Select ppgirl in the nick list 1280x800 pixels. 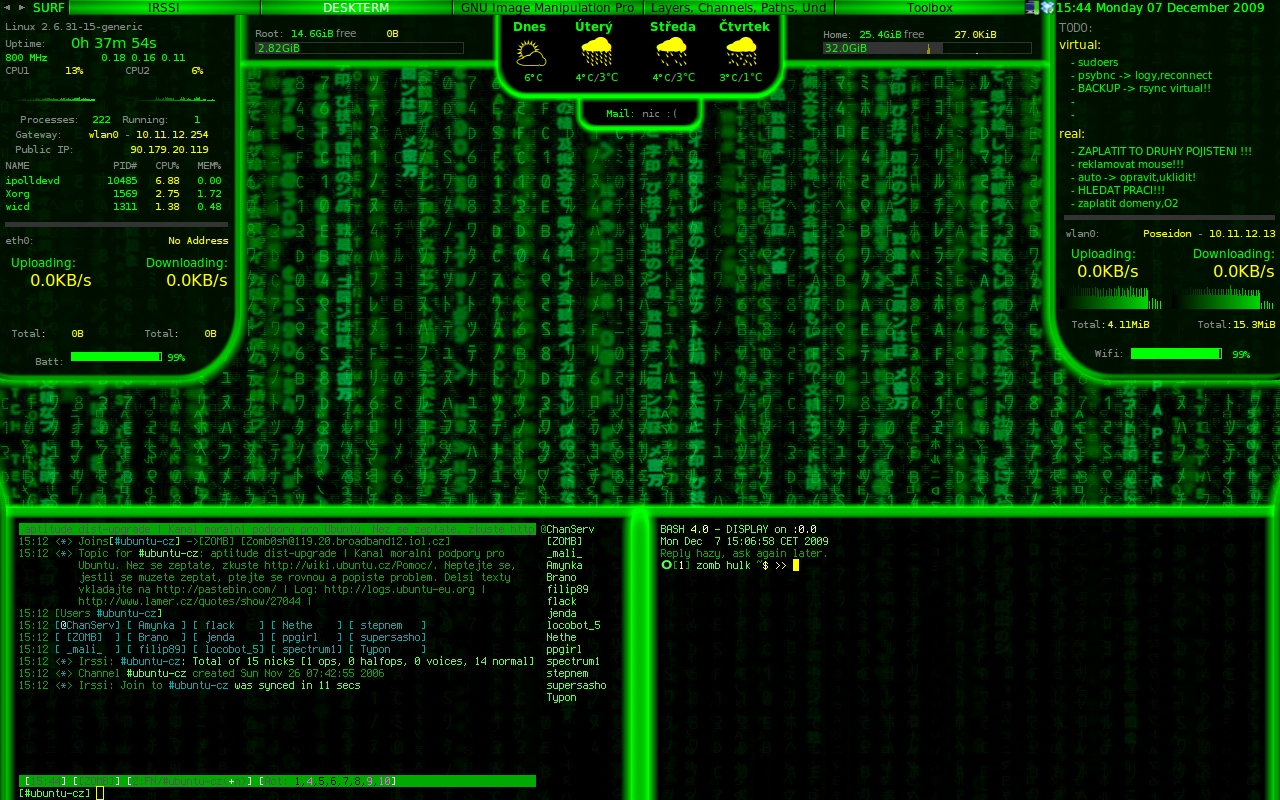pyautogui.click(x=564, y=649)
